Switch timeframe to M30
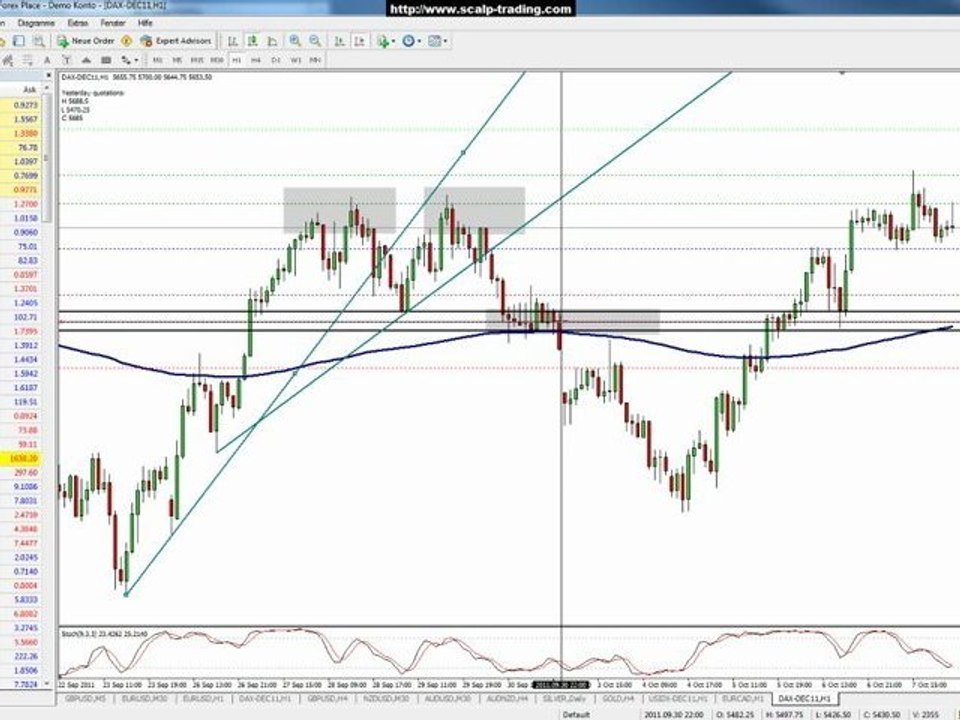This screenshot has height=720, width=960. point(217,60)
